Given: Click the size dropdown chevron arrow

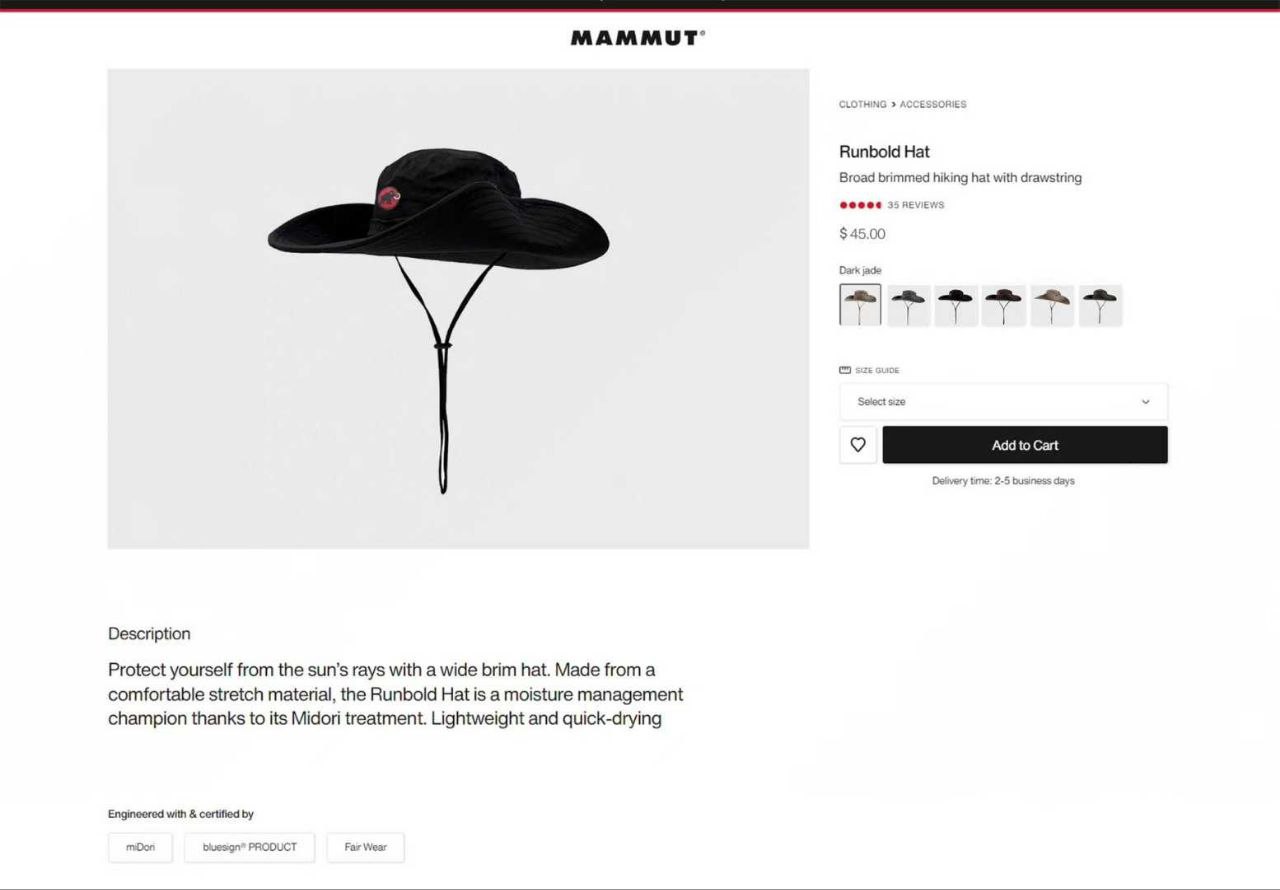Looking at the screenshot, I should pos(1146,402).
